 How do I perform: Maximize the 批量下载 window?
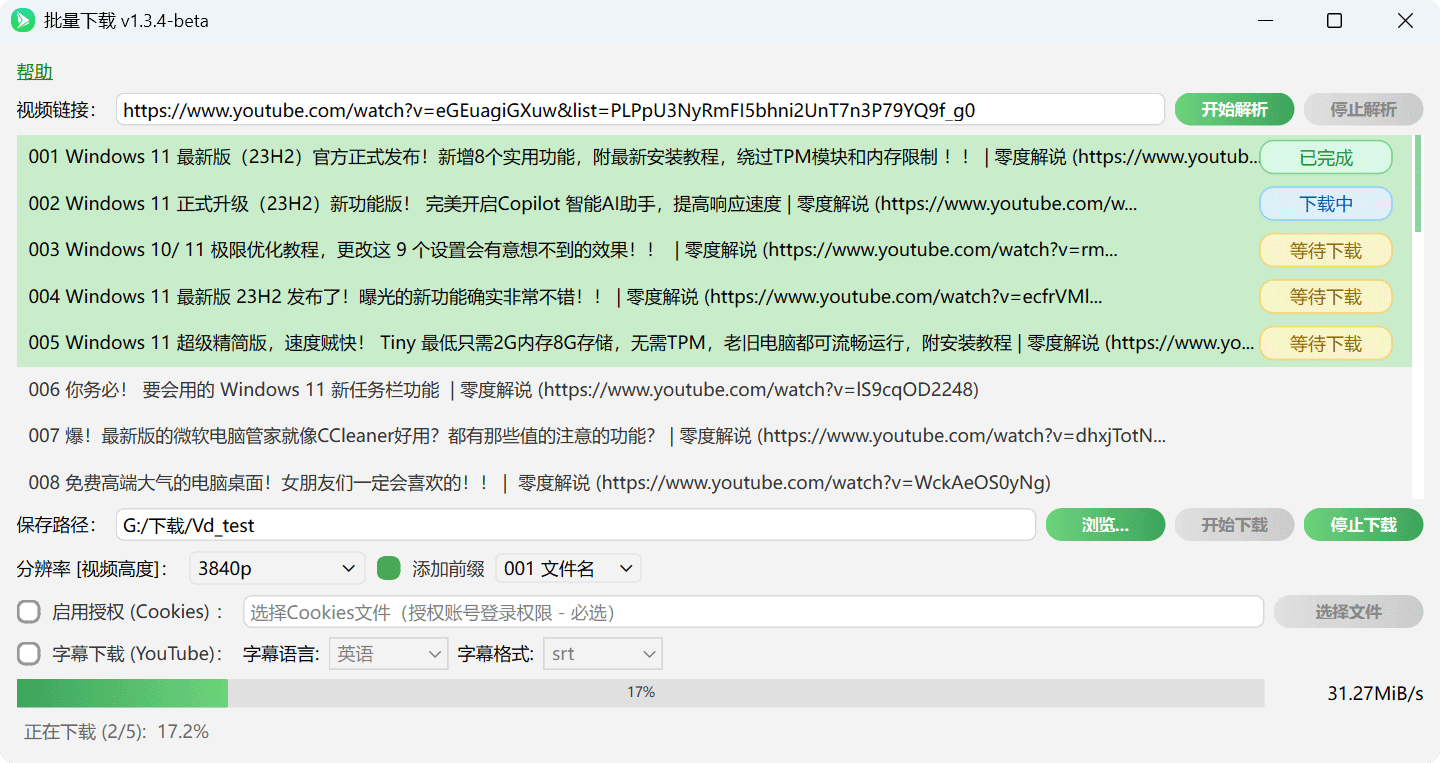[1334, 21]
